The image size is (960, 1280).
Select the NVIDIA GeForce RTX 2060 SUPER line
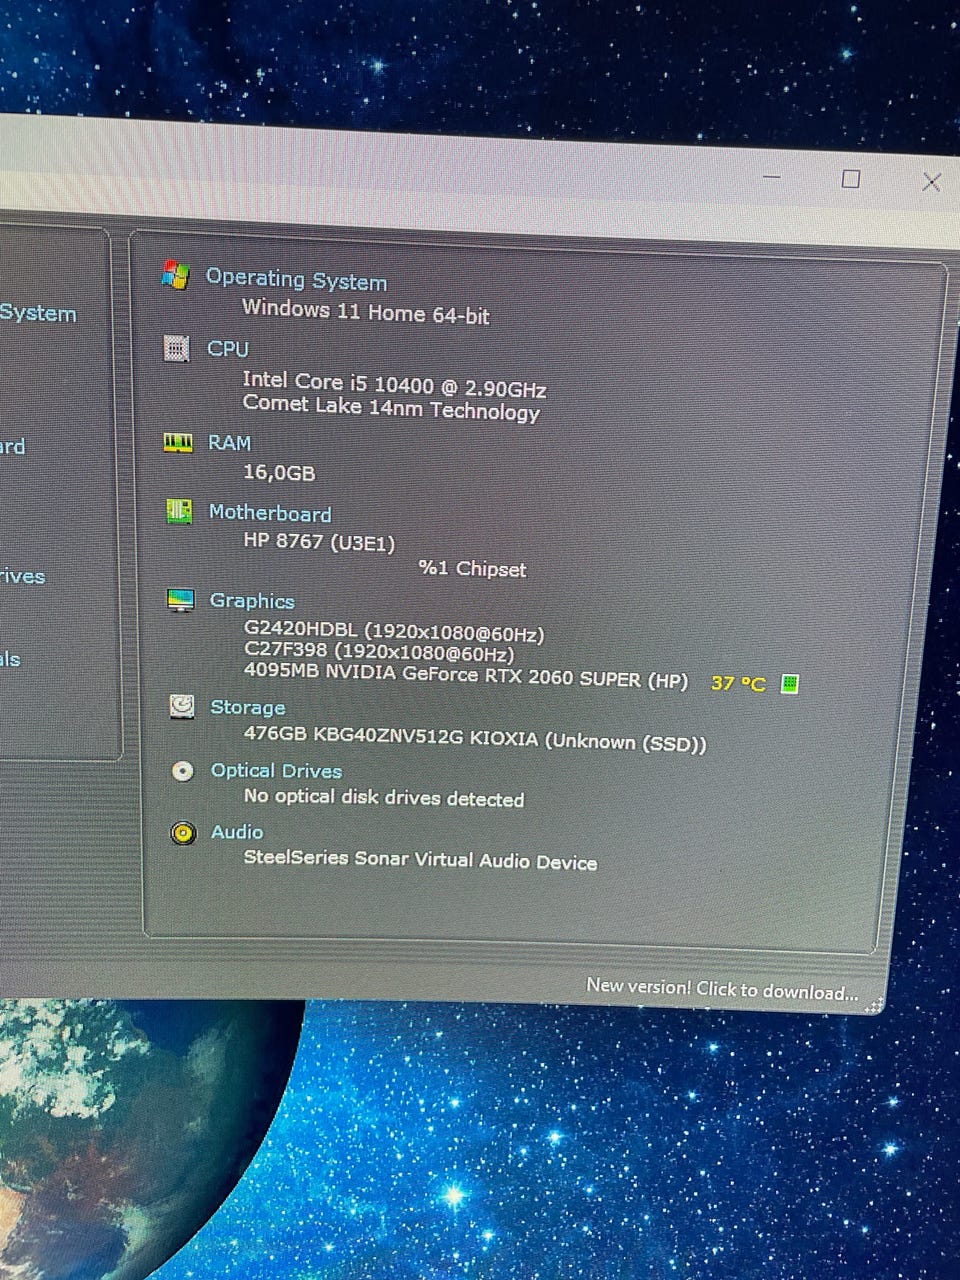coord(466,676)
